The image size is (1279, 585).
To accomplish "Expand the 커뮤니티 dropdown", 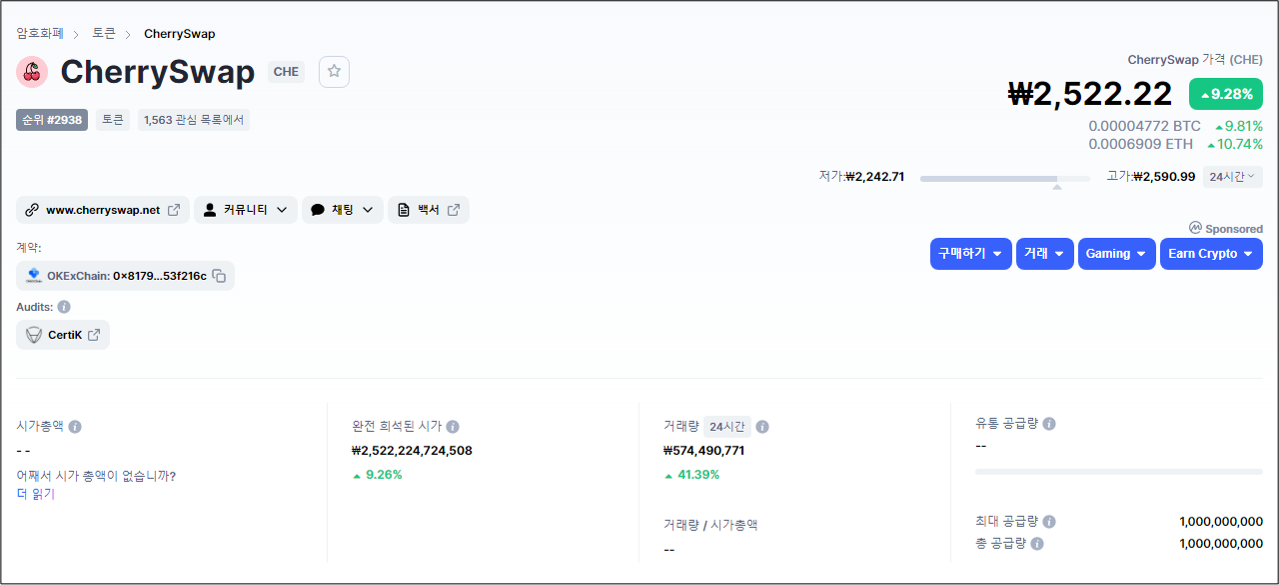I will pyautogui.click(x=245, y=210).
